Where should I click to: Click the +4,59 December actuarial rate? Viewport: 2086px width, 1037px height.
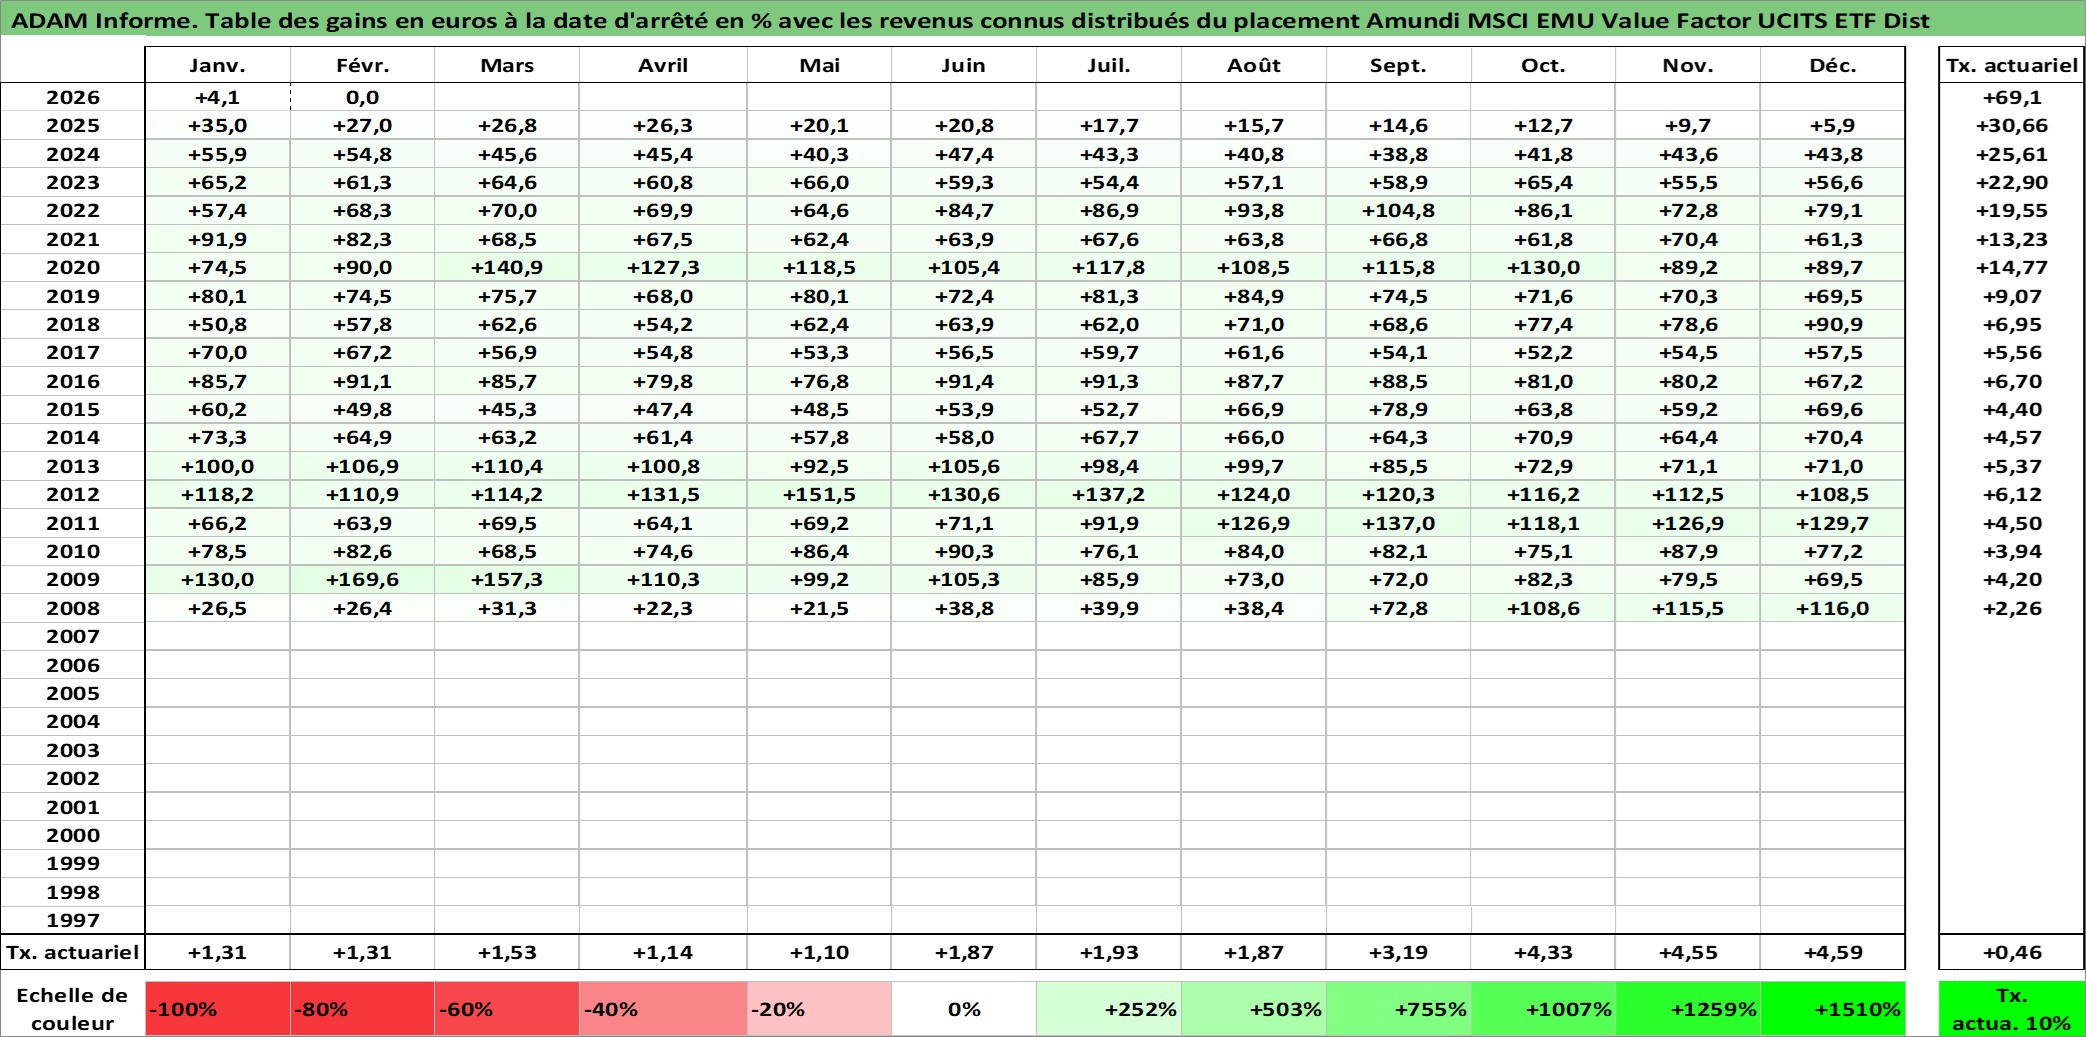[1833, 952]
